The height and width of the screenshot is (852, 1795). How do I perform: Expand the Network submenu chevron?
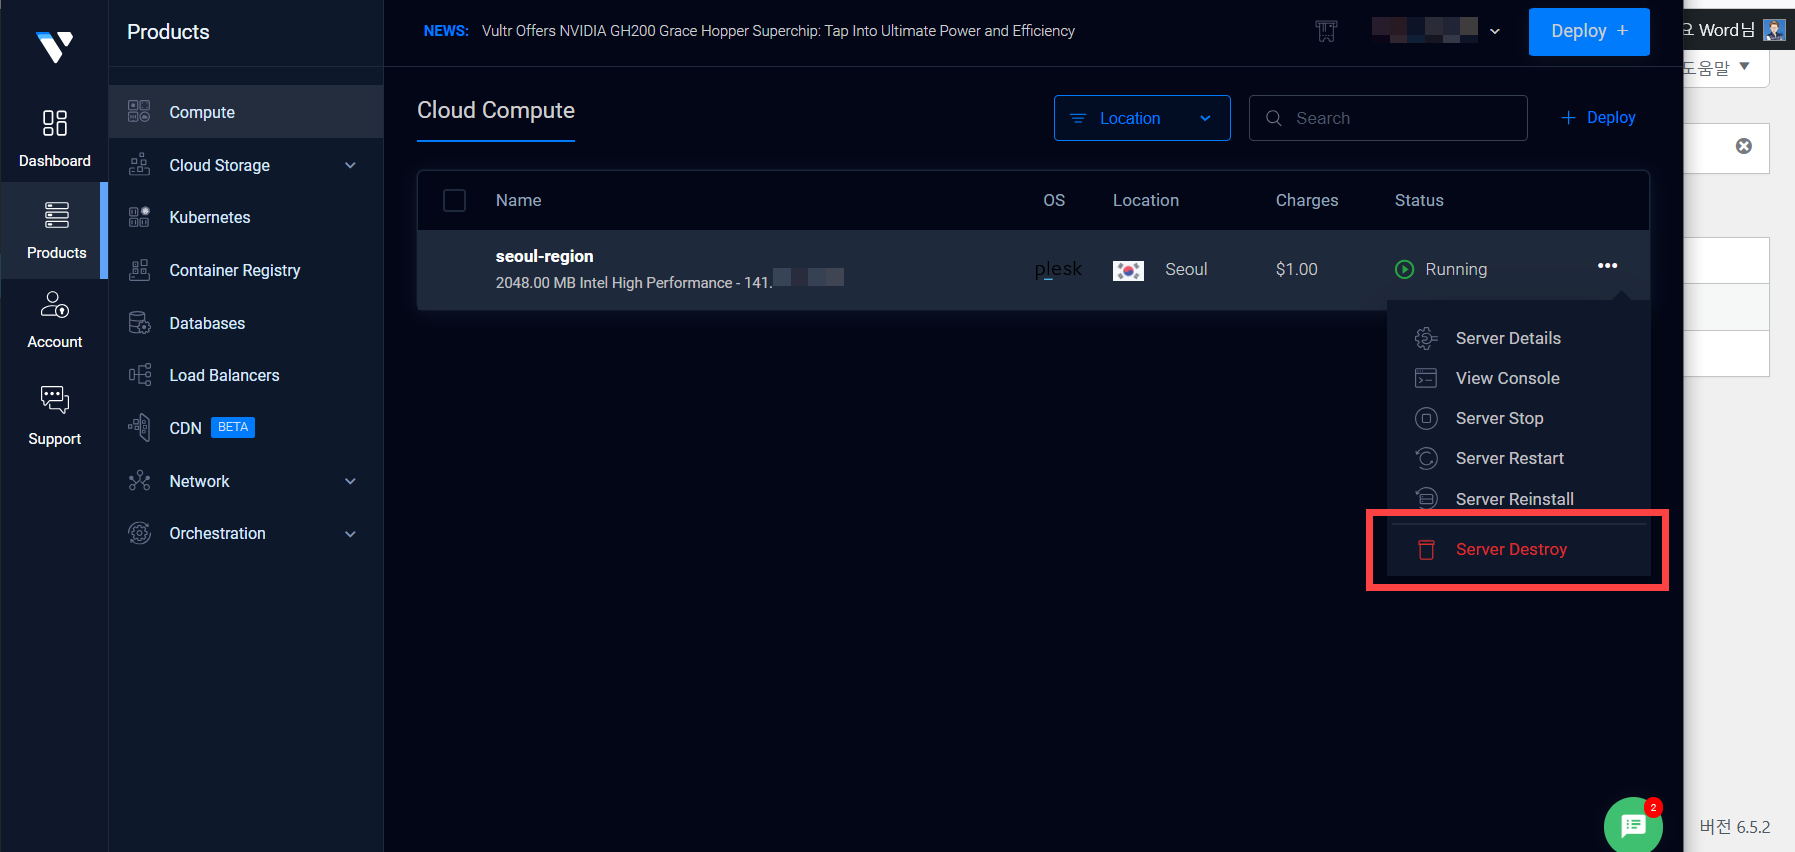click(350, 481)
